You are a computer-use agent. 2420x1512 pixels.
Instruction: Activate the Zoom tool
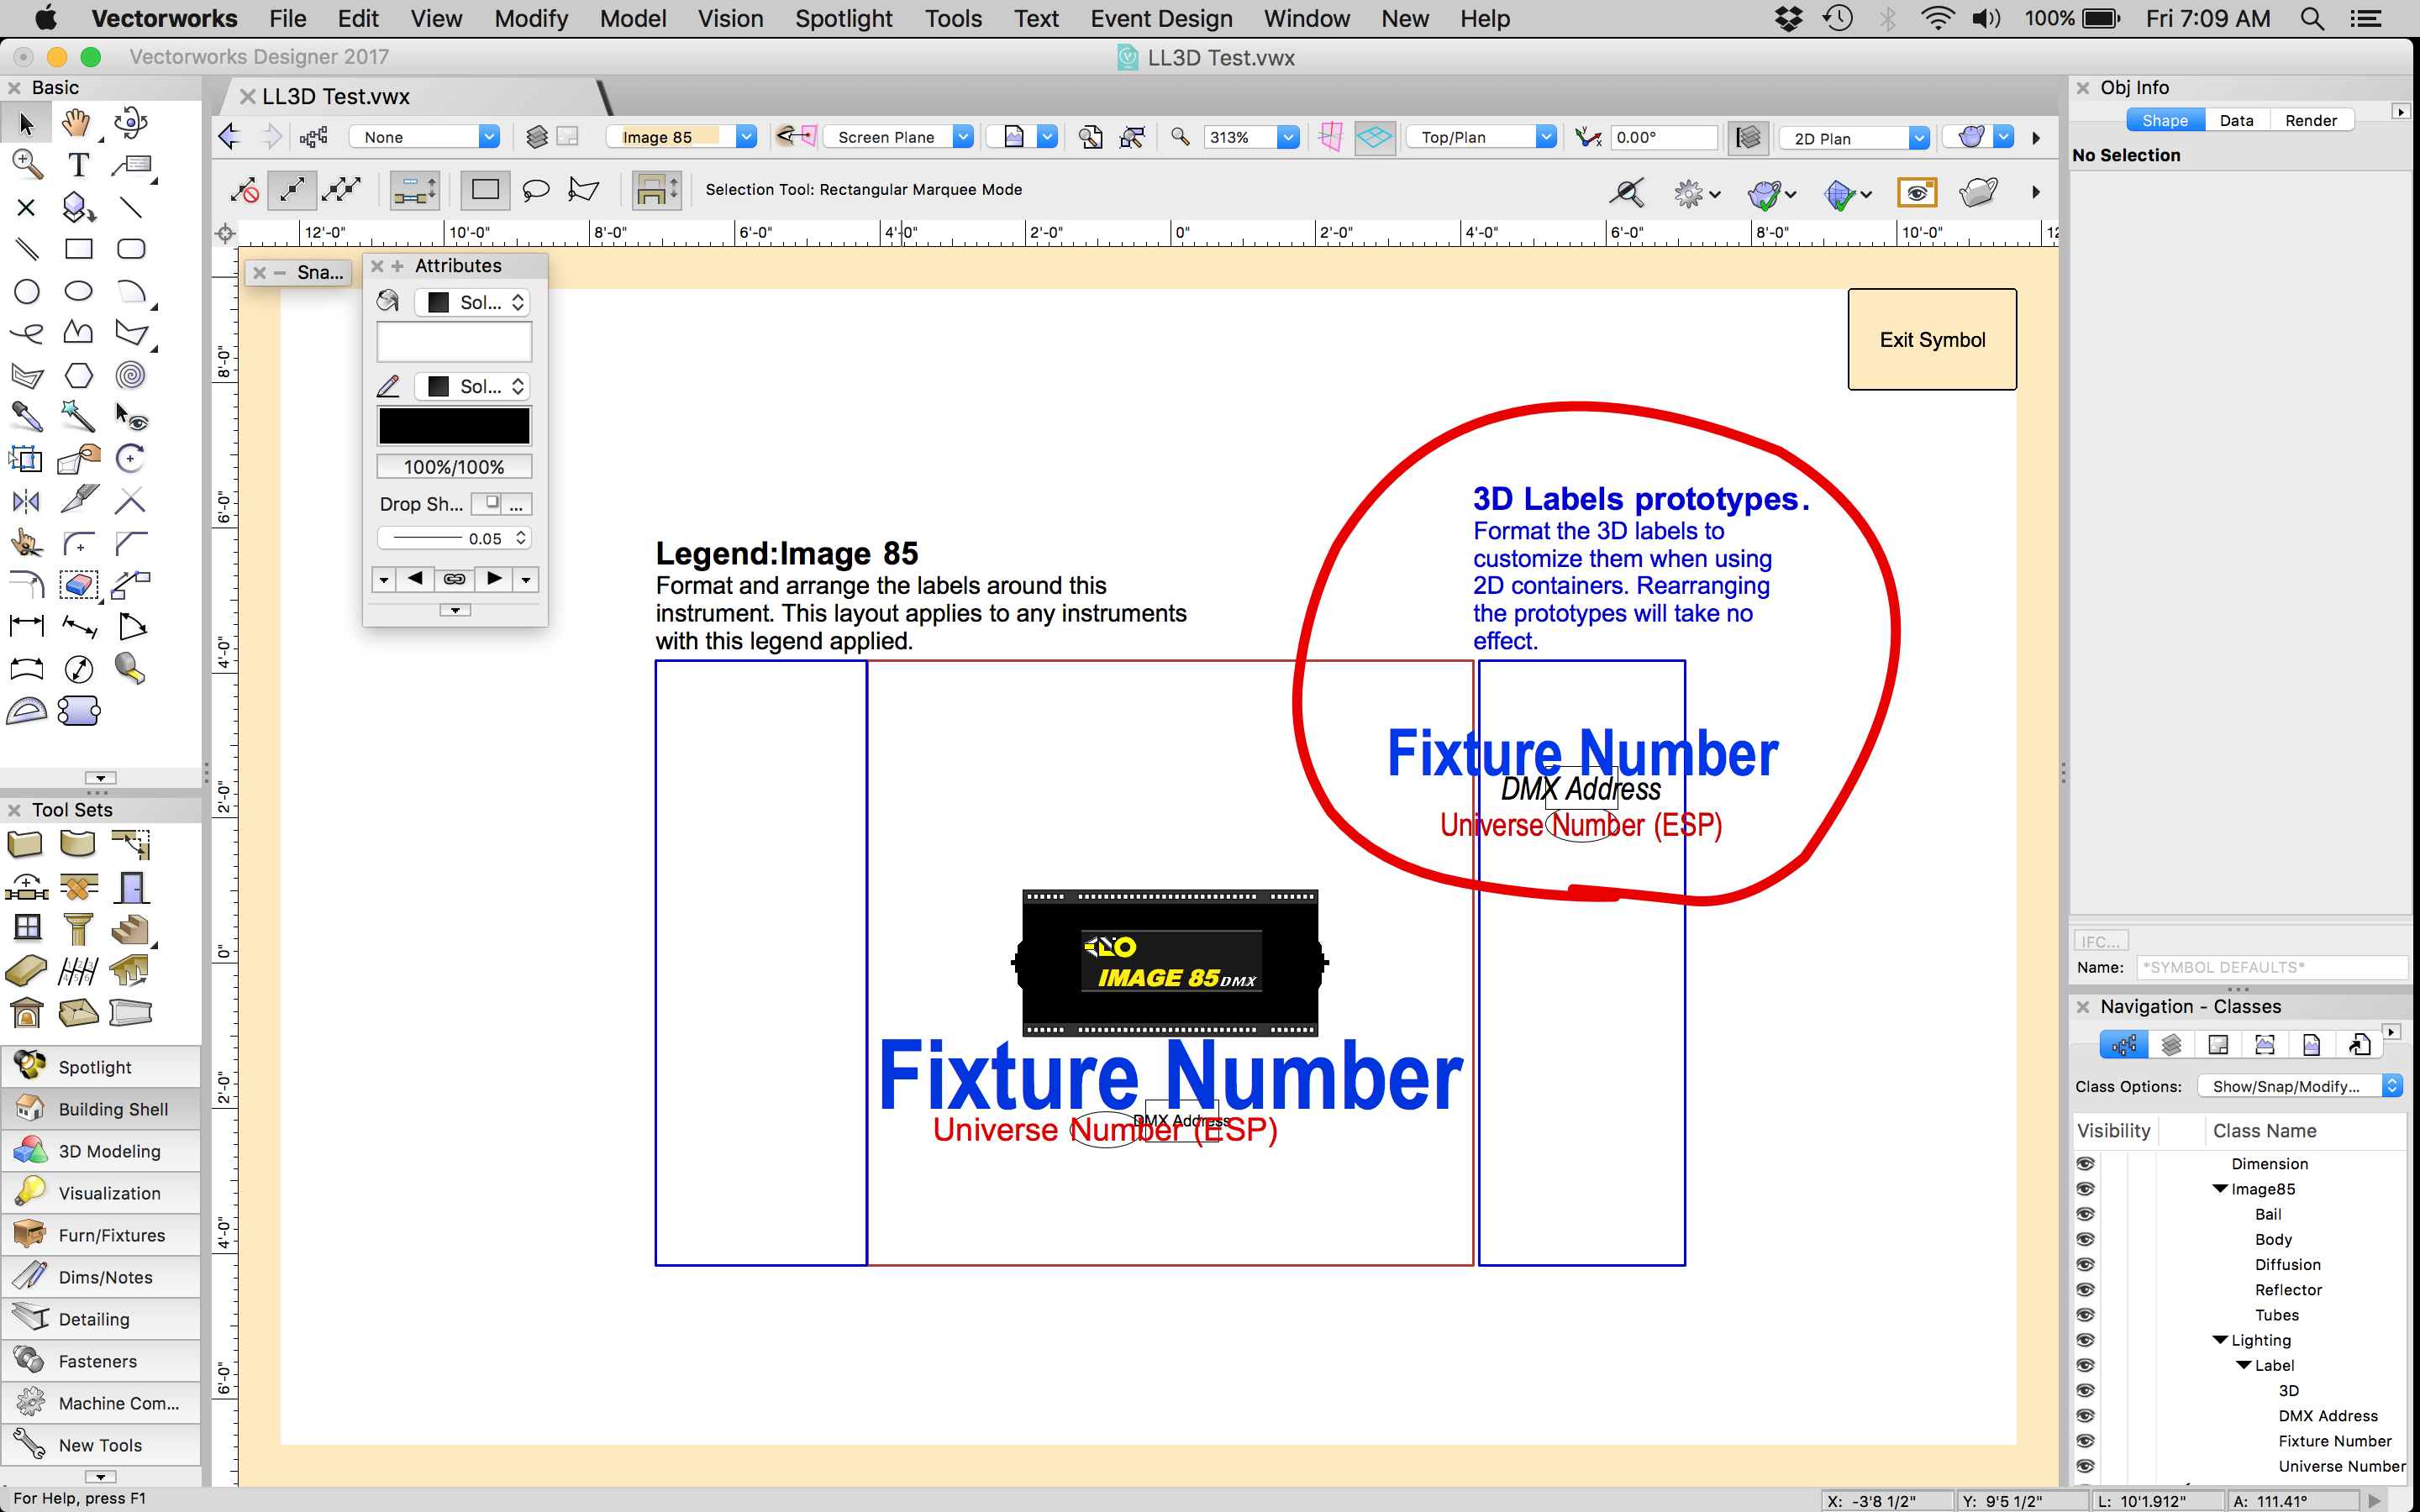pyautogui.click(x=27, y=164)
